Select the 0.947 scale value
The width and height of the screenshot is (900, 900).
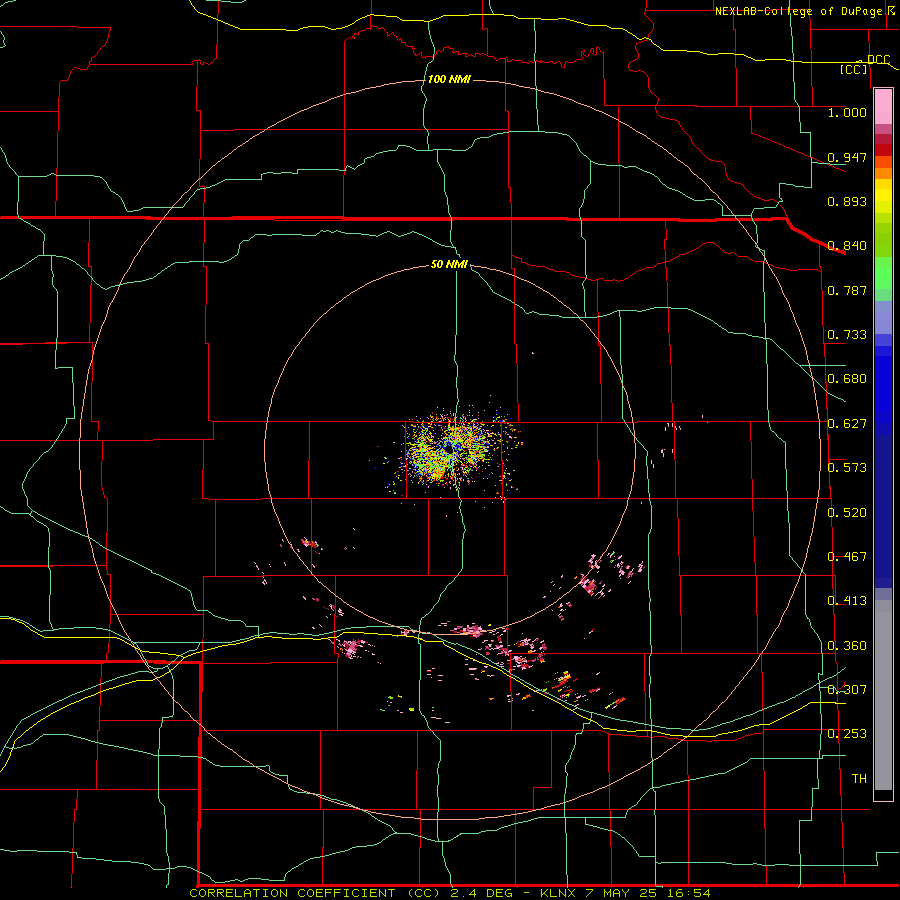[847, 157]
